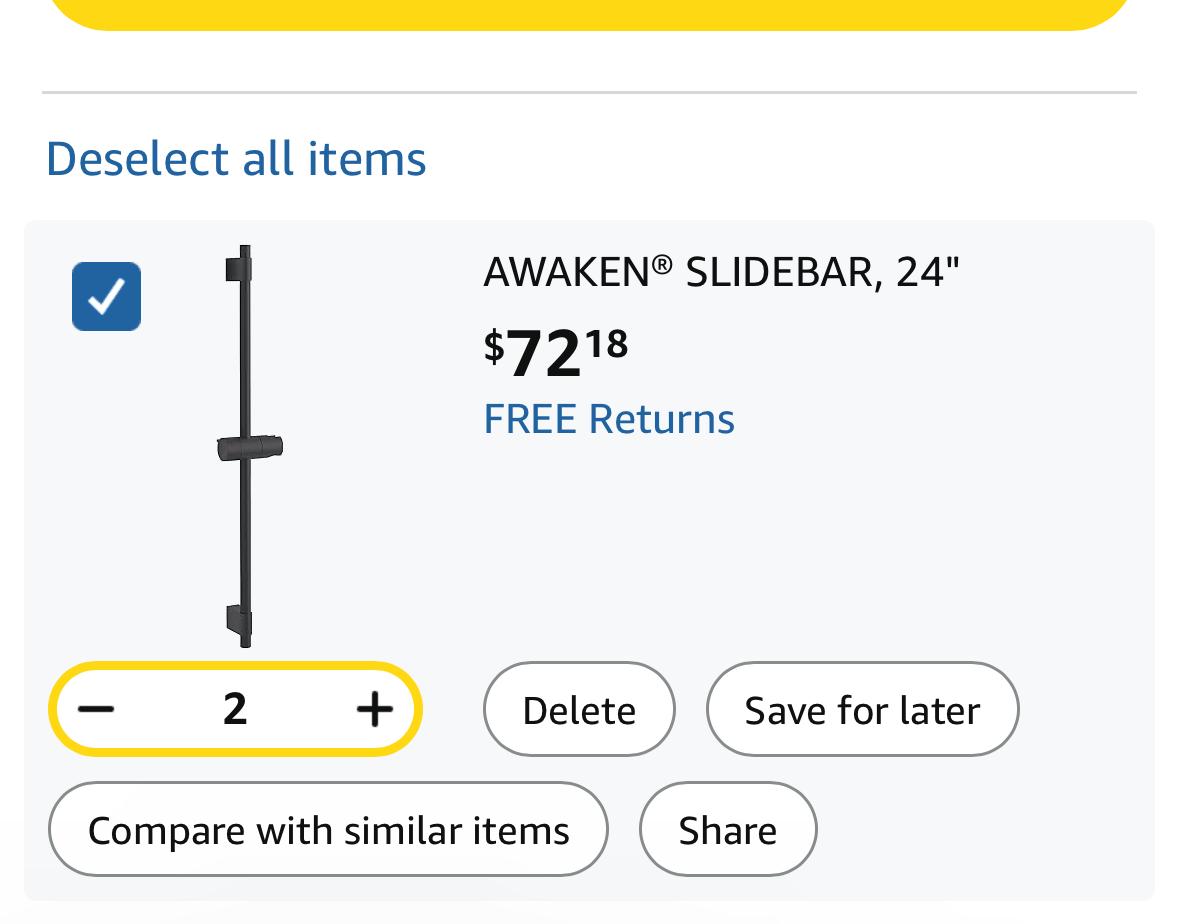Click the cents portion of the price
The image size is (1179, 924).
click(607, 343)
